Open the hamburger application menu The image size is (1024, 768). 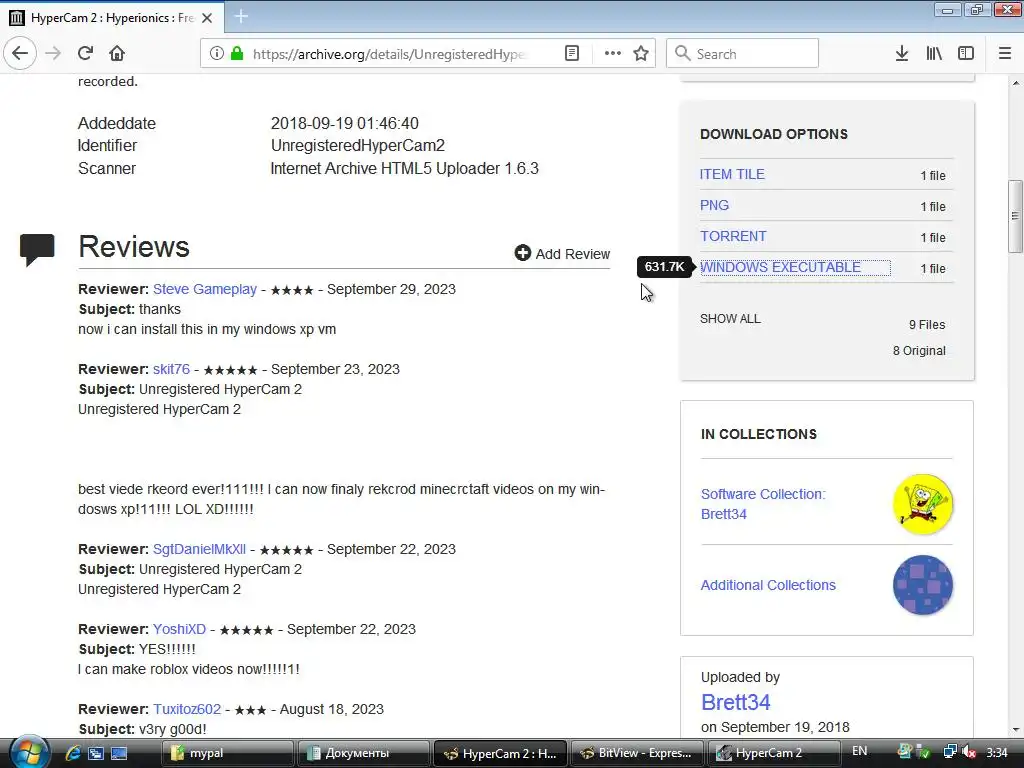coord(1005,53)
